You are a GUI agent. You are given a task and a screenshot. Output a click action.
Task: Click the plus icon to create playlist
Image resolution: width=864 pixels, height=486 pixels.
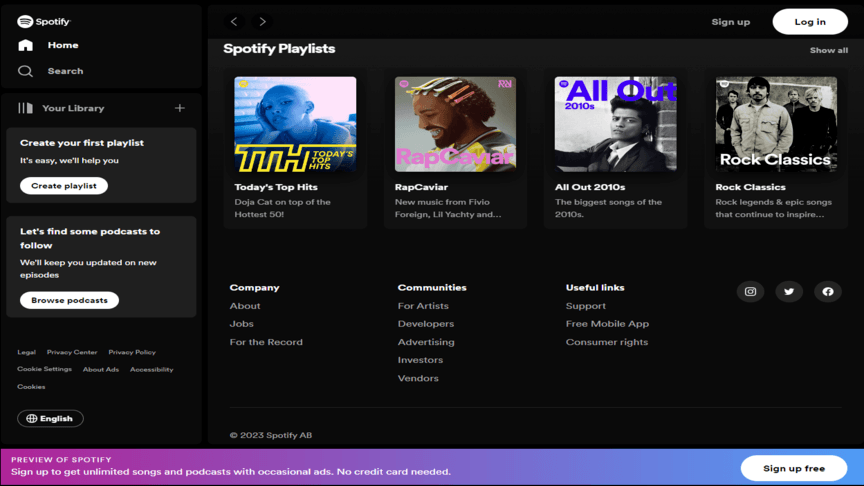[x=180, y=108]
